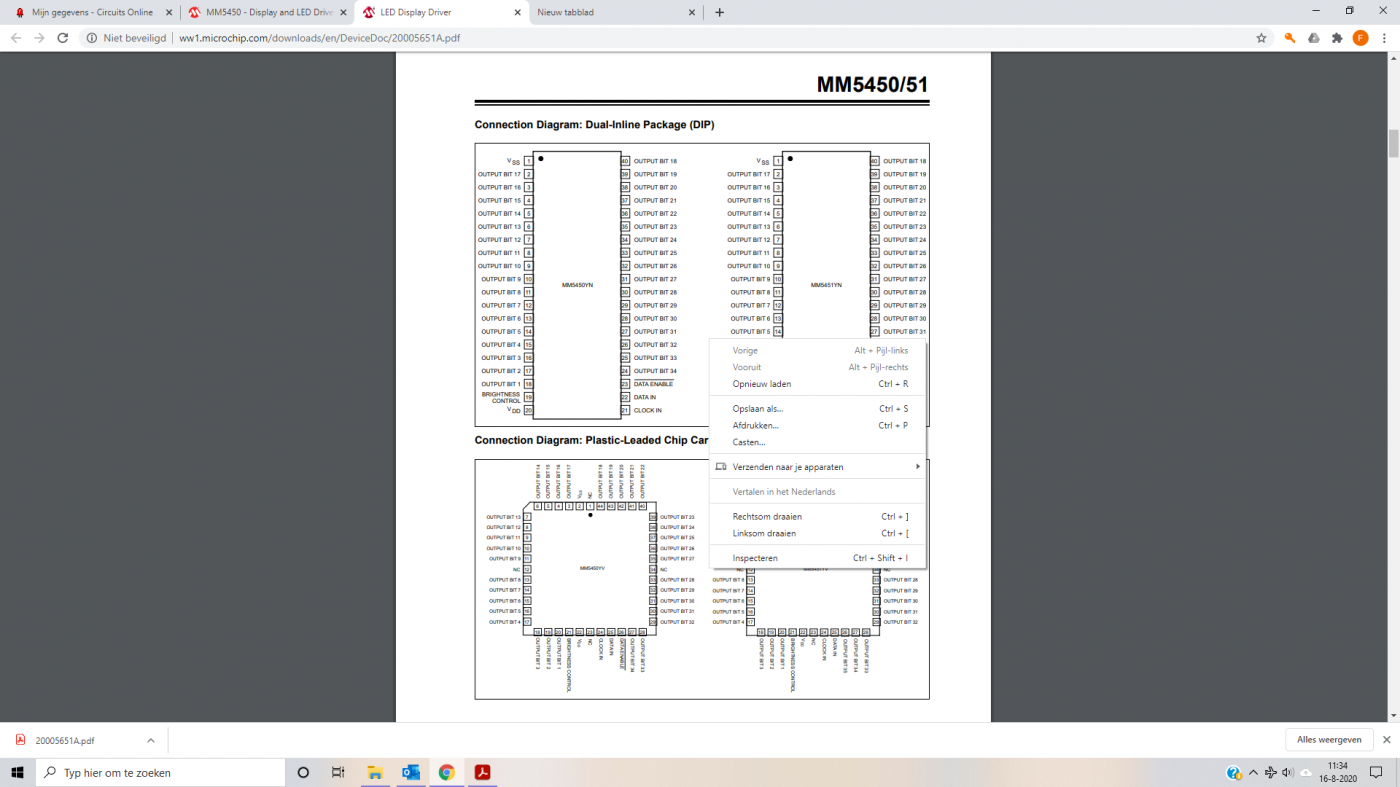The height and width of the screenshot is (787, 1400).
Task: Click the blue help tray icon
Action: click(1234, 773)
